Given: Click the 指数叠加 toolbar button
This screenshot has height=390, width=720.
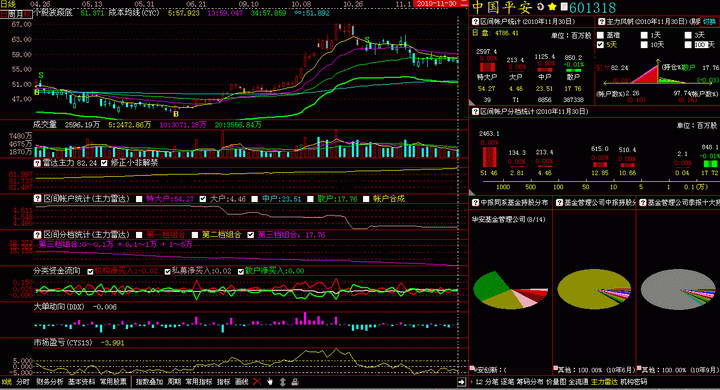Looking at the screenshot, I should coord(149,382).
